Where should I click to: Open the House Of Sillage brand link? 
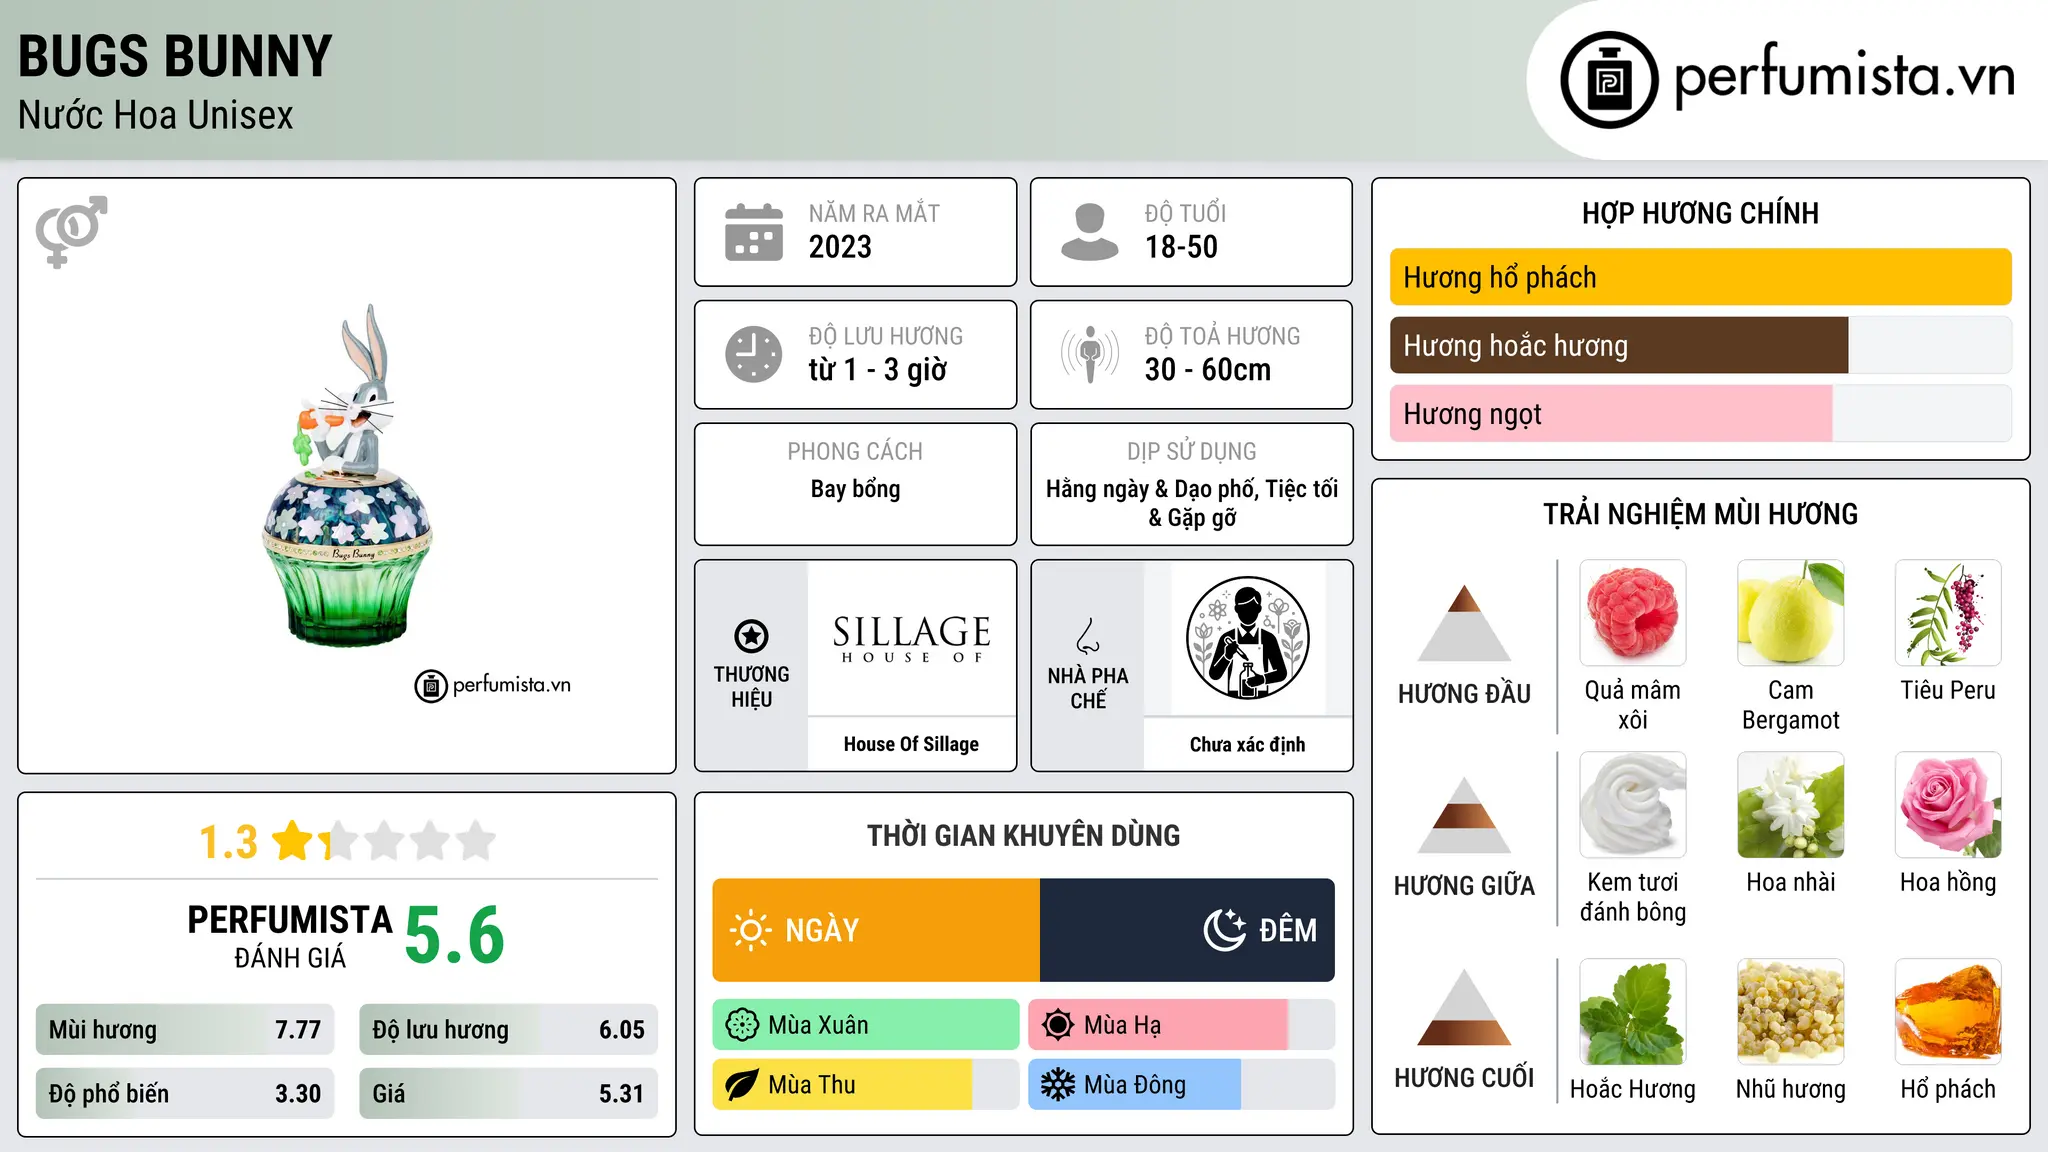911,744
